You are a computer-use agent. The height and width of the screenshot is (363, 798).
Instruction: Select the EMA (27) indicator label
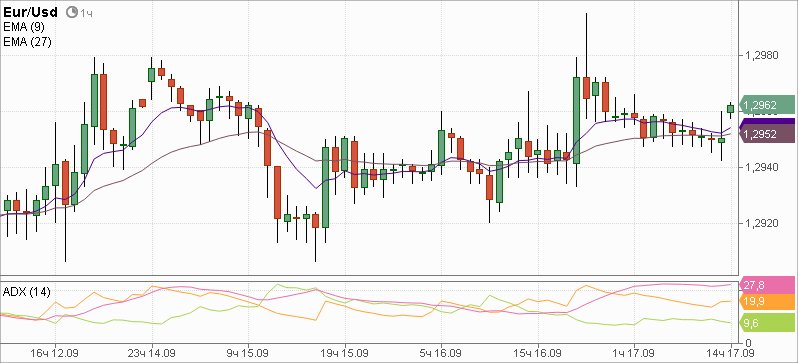[27, 42]
